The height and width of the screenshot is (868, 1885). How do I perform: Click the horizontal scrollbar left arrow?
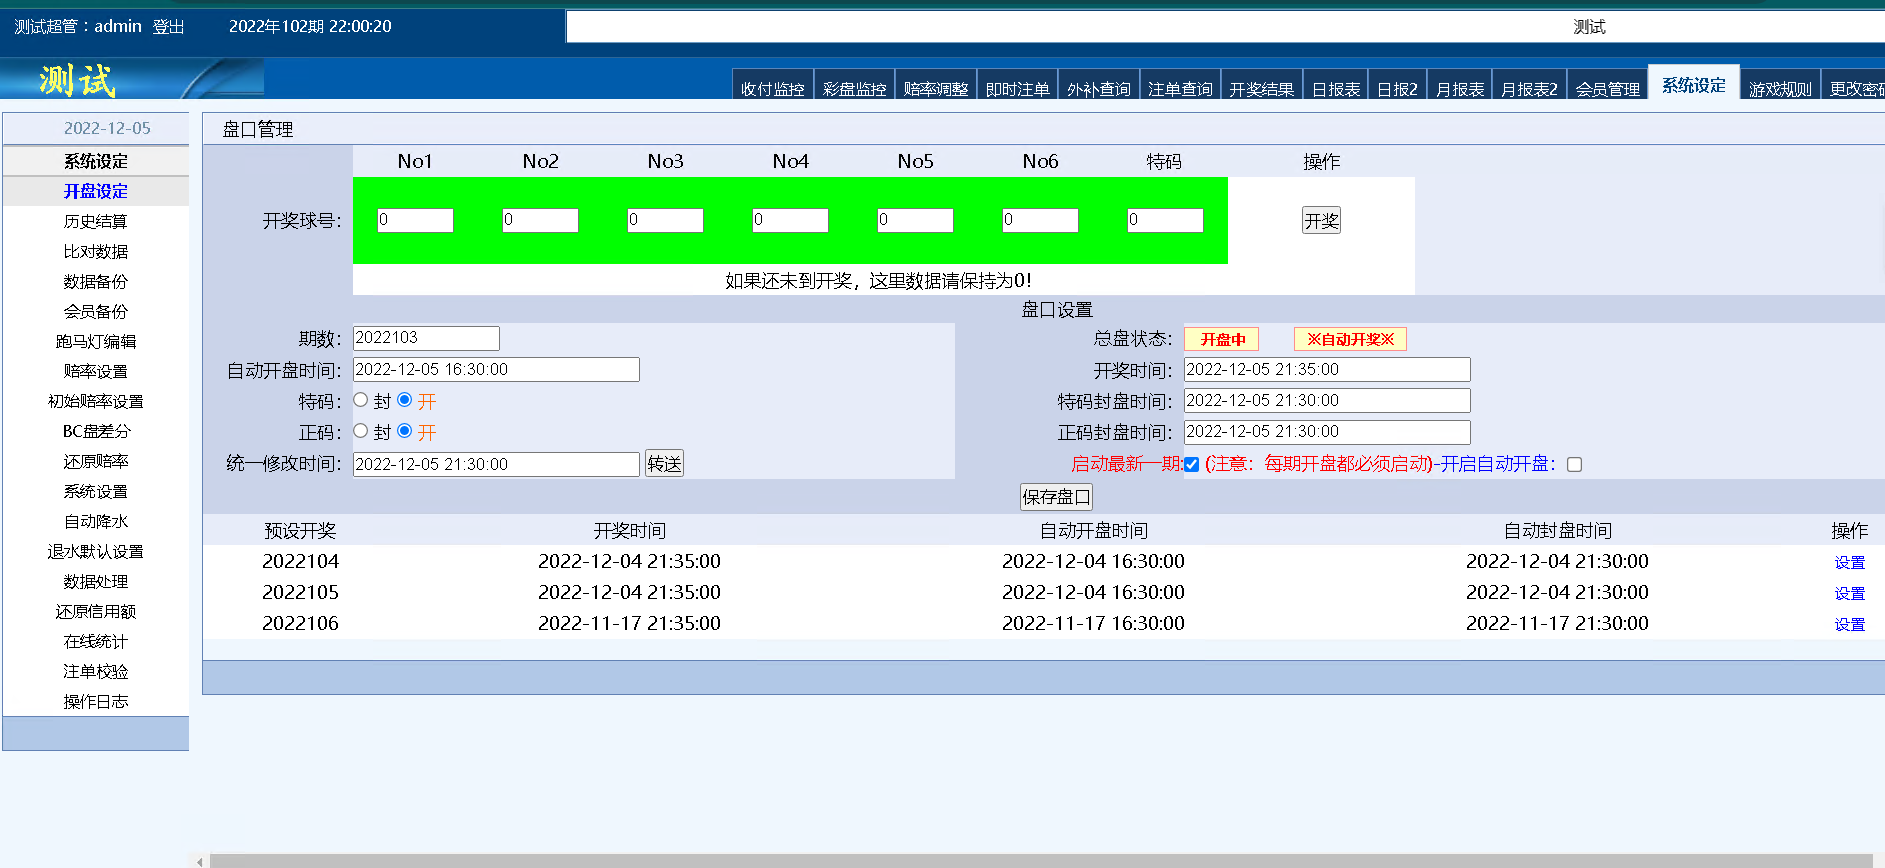pos(200,861)
